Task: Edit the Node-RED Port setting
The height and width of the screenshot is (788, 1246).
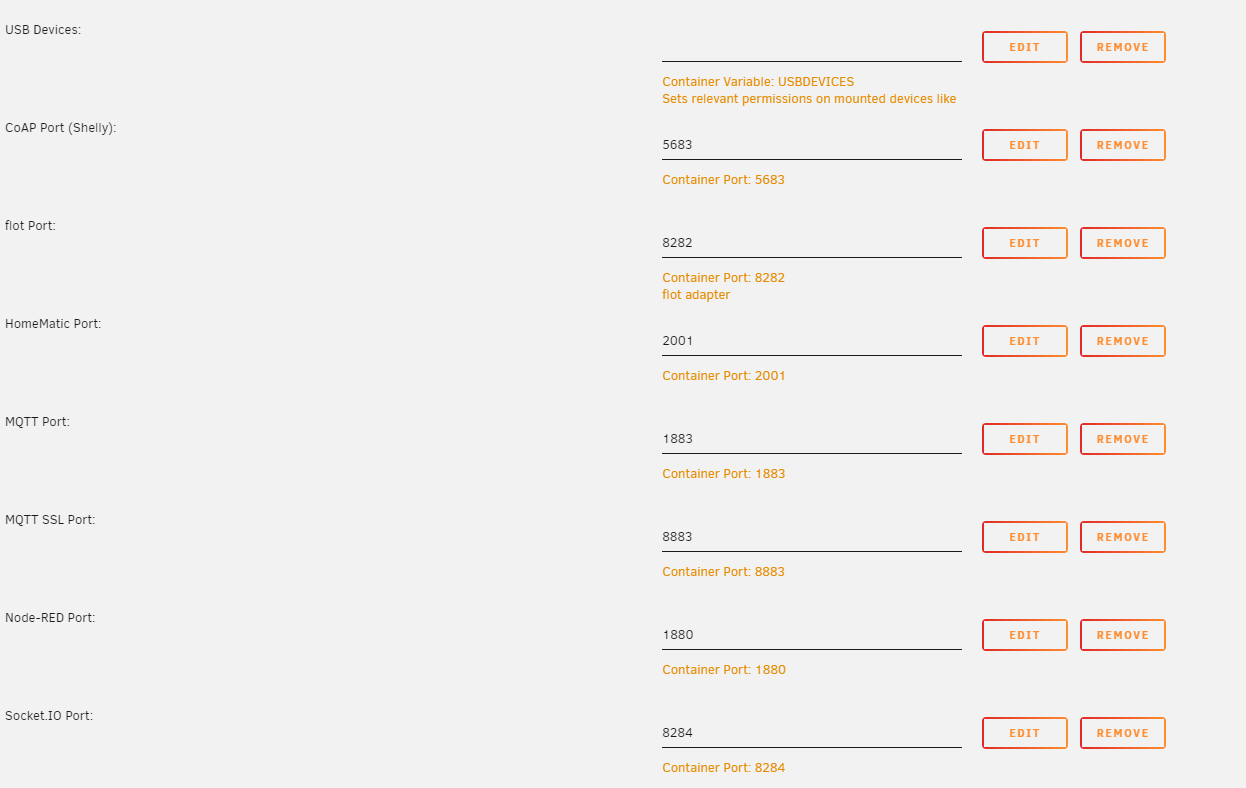Action: [x=1024, y=635]
